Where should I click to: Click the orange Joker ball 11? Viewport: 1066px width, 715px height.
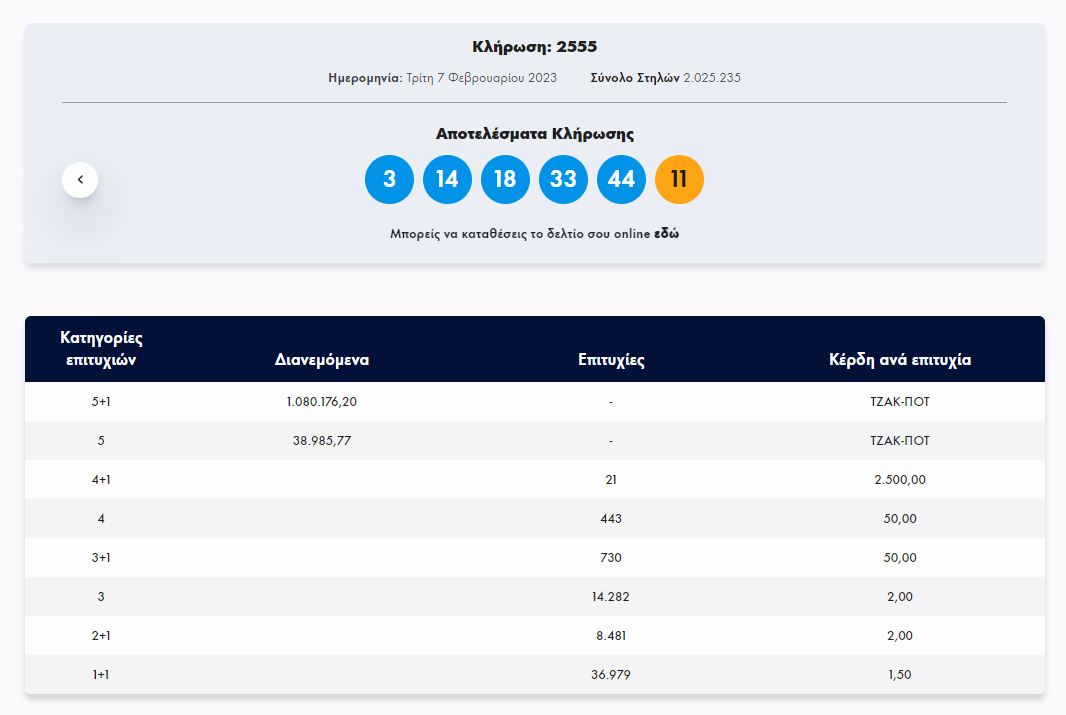(x=679, y=179)
